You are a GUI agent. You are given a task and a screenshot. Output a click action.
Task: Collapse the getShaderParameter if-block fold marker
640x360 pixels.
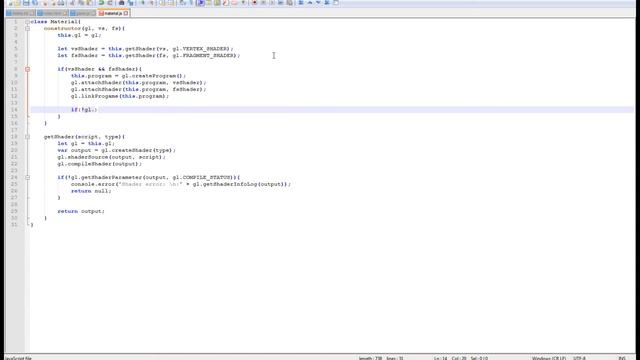pyautogui.click(x=27, y=178)
